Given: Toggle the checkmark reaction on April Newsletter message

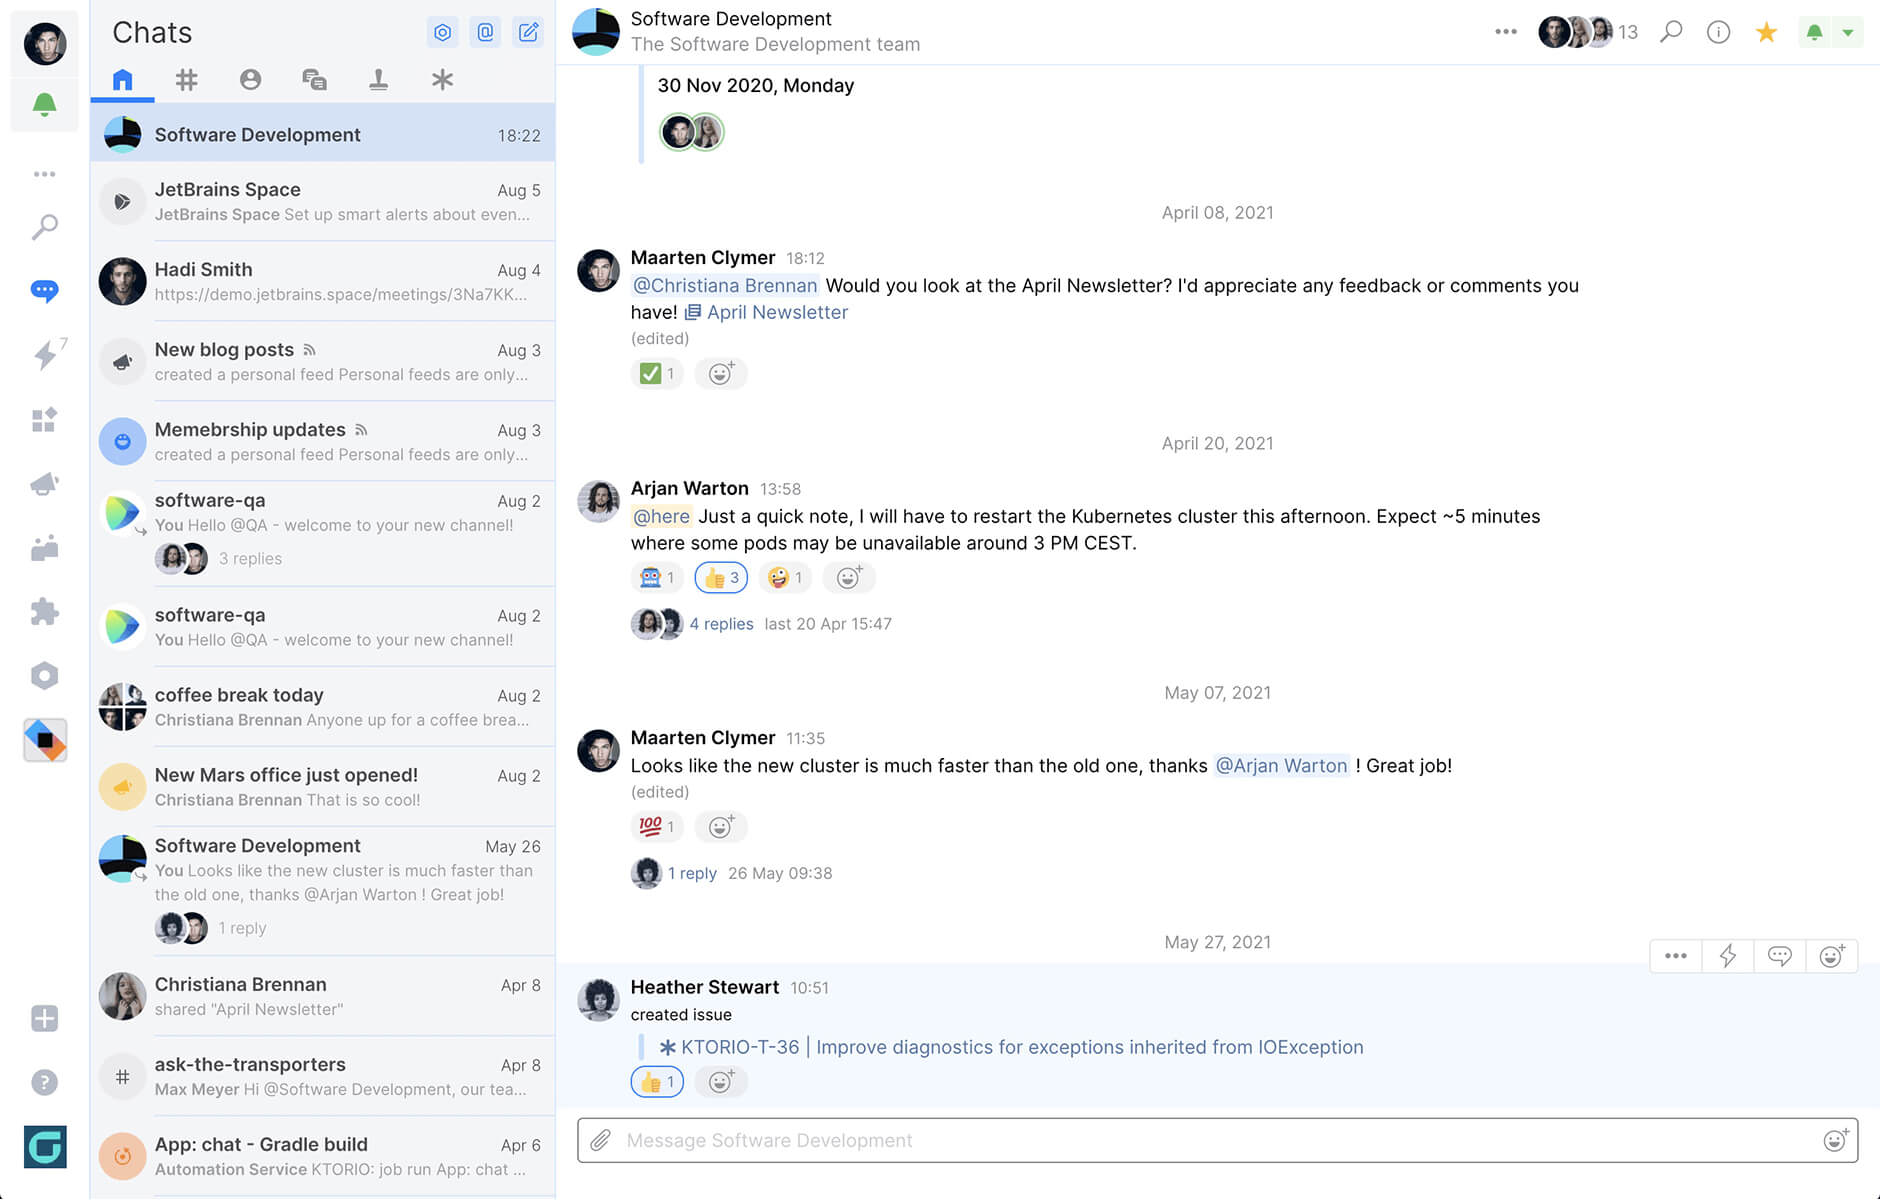Looking at the screenshot, I should click(x=656, y=374).
